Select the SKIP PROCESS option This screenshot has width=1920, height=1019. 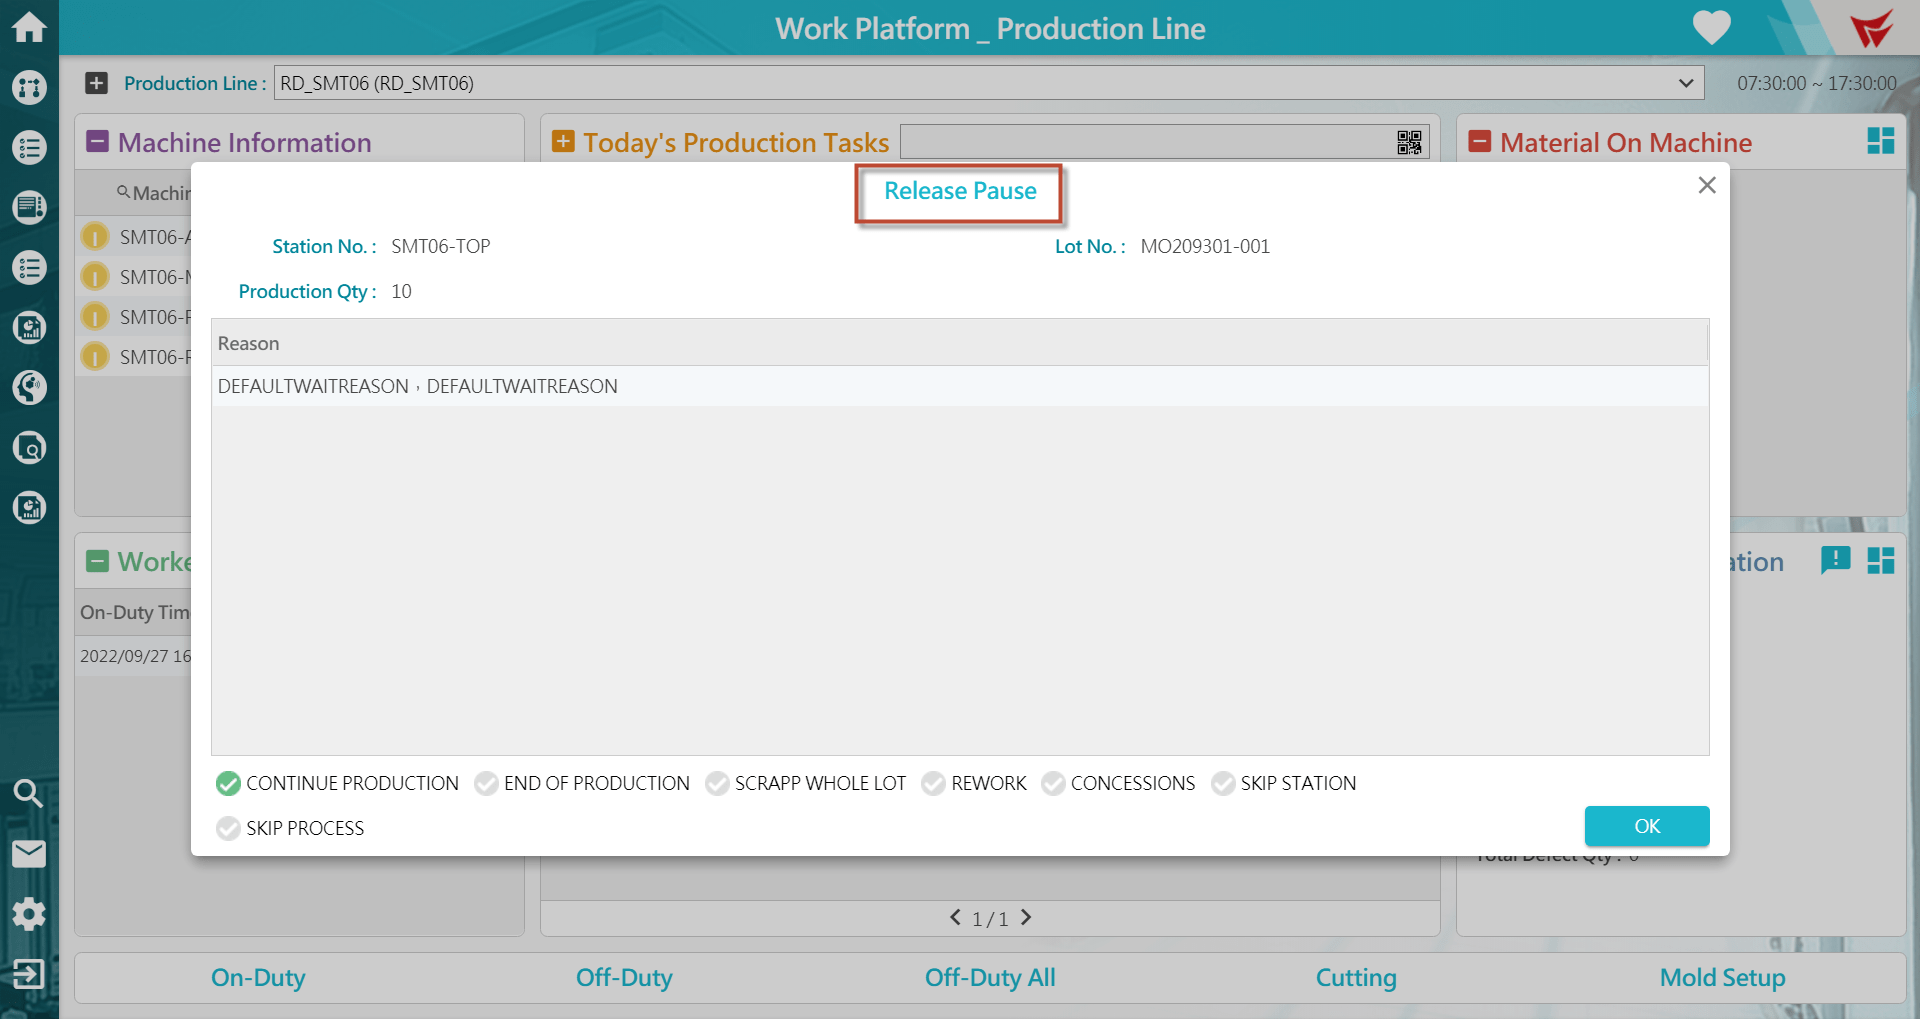pos(228,828)
